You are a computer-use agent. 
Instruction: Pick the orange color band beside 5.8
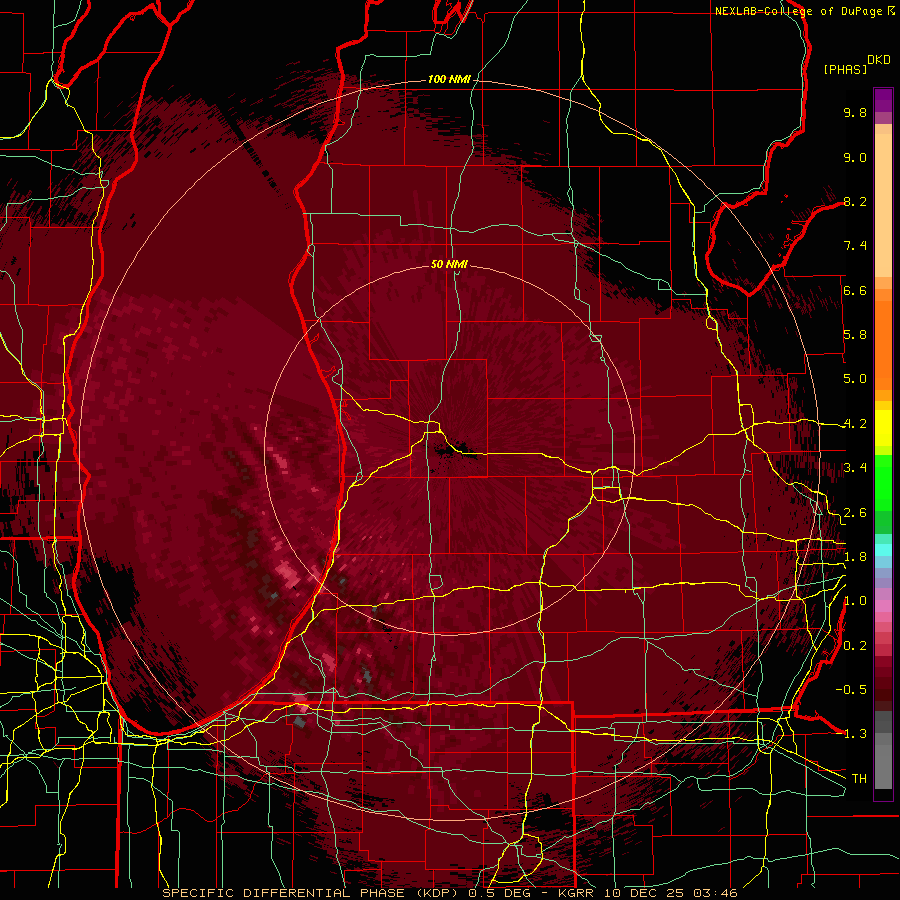tap(883, 346)
